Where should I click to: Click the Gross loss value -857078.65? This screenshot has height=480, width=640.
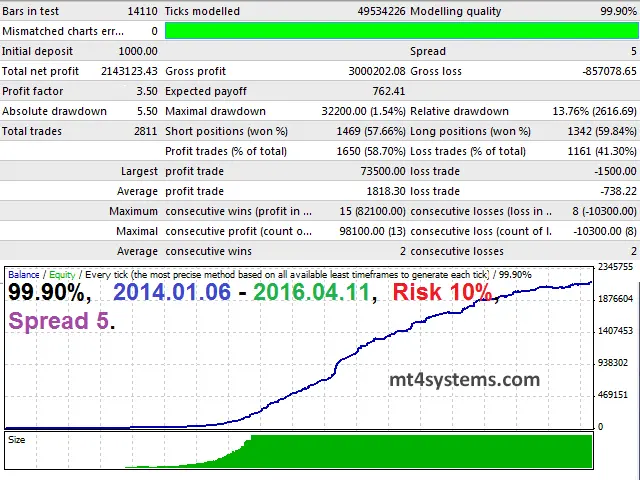click(x=605, y=71)
